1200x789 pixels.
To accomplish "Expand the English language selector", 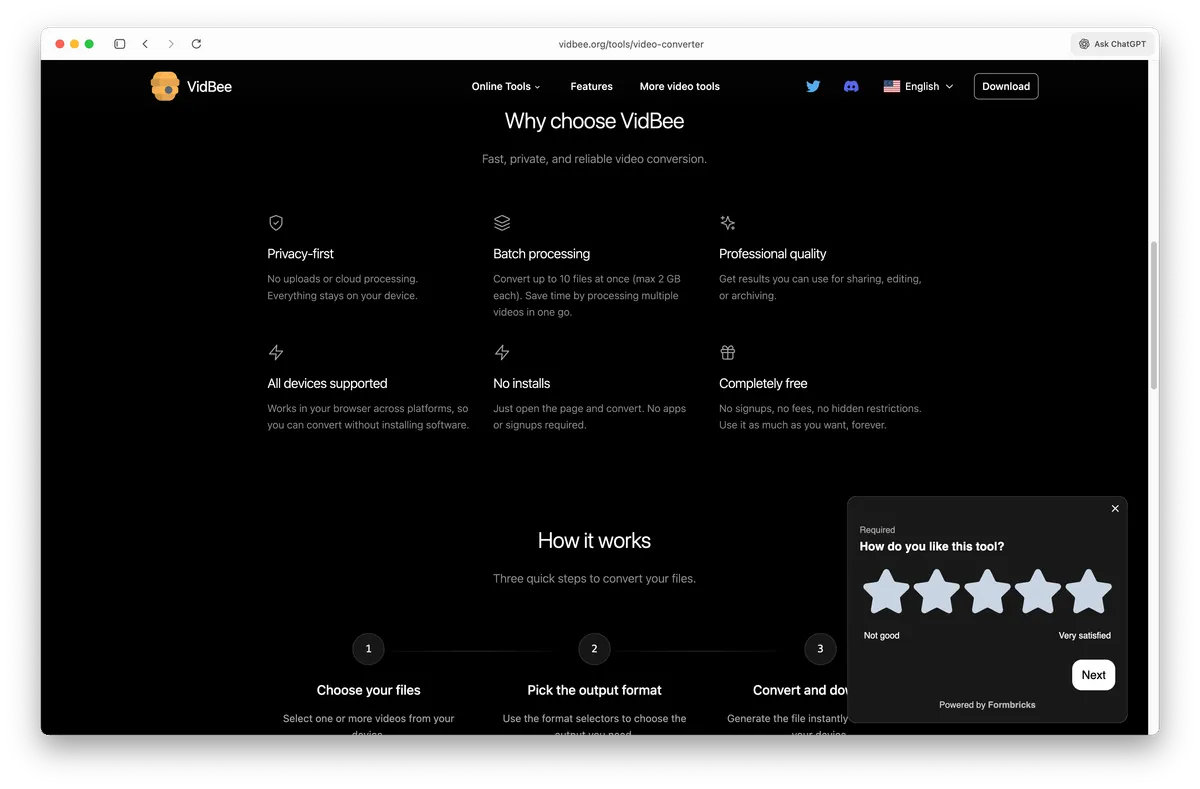I will click(918, 86).
